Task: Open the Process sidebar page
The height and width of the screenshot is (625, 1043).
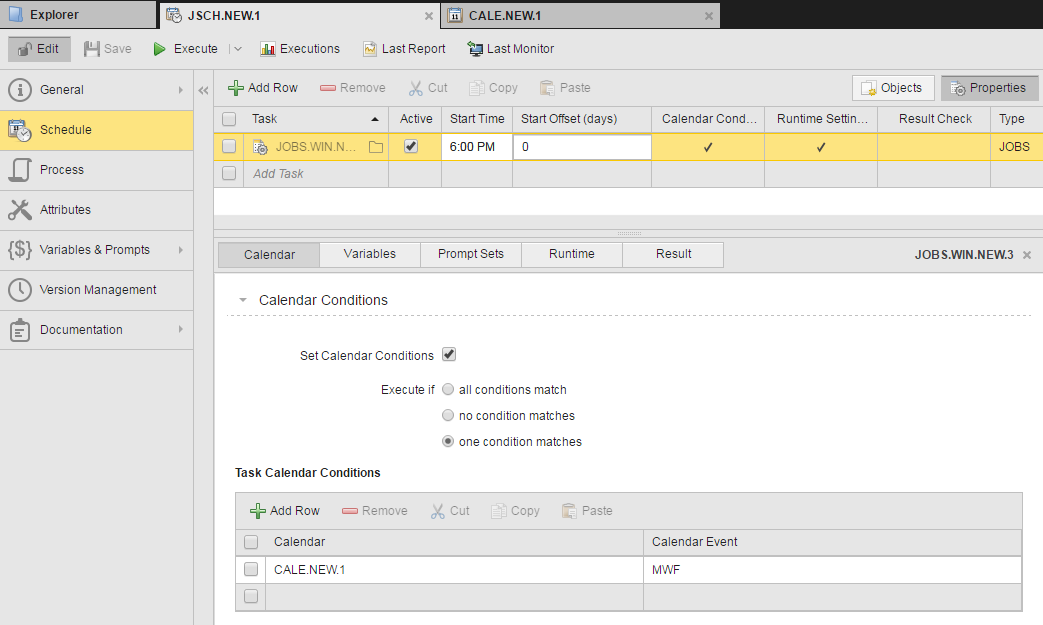Action: [96, 170]
